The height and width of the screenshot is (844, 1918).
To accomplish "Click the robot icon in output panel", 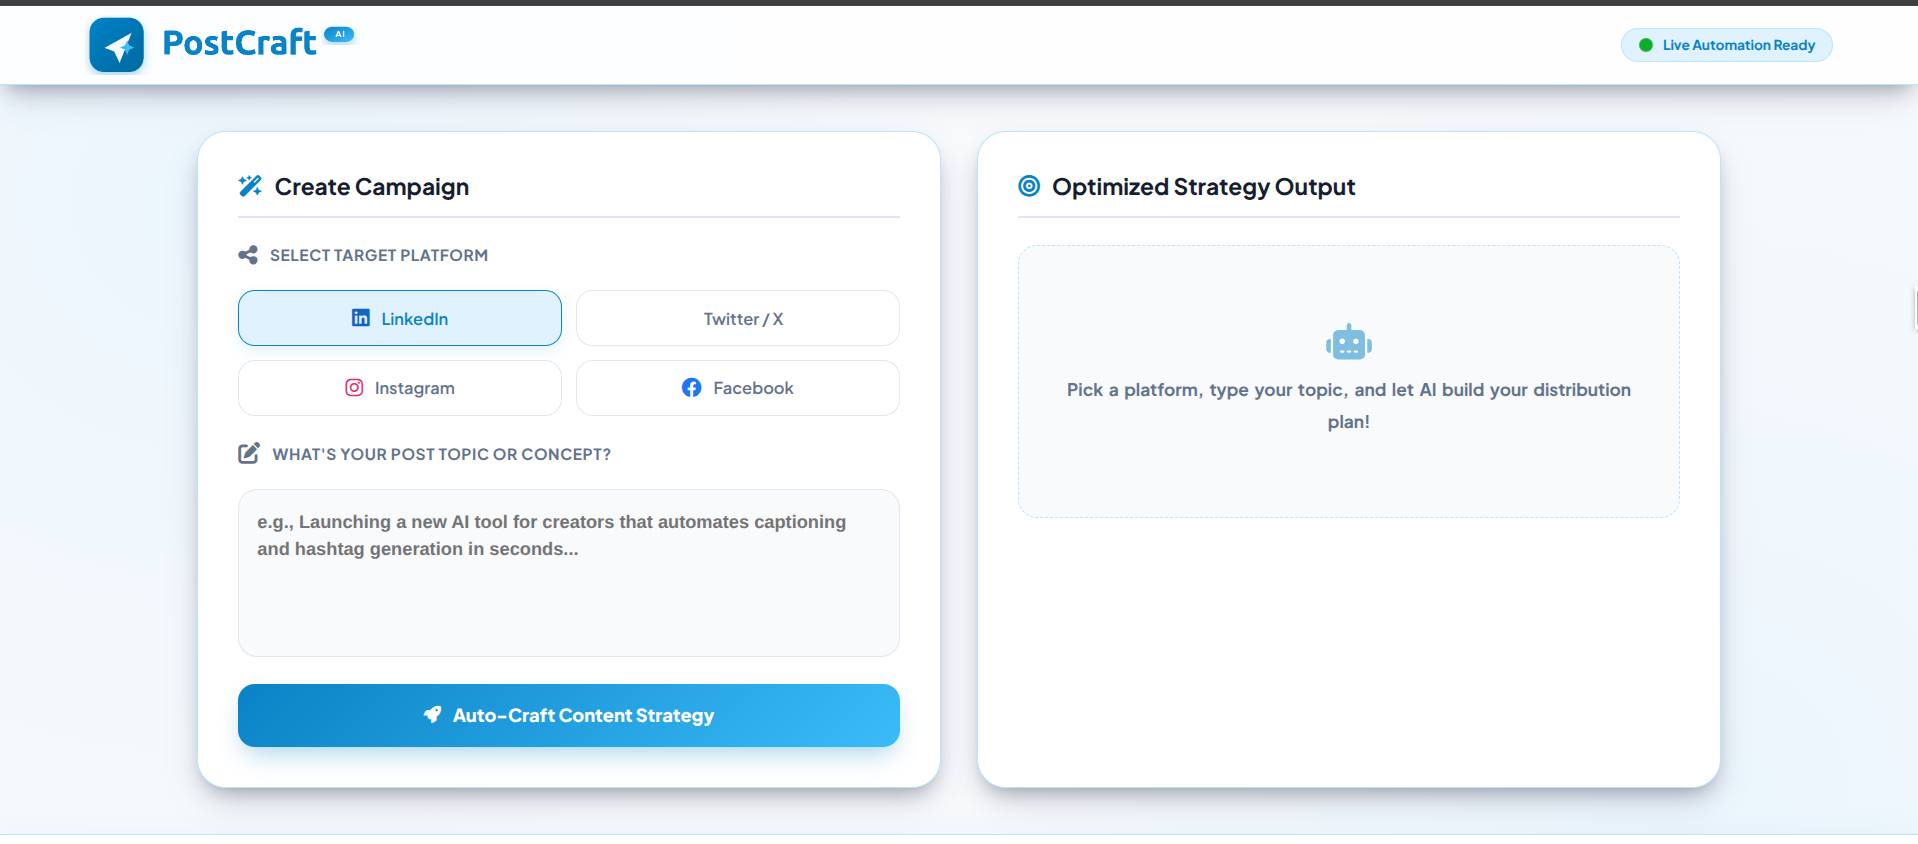I will (1349, 343).
